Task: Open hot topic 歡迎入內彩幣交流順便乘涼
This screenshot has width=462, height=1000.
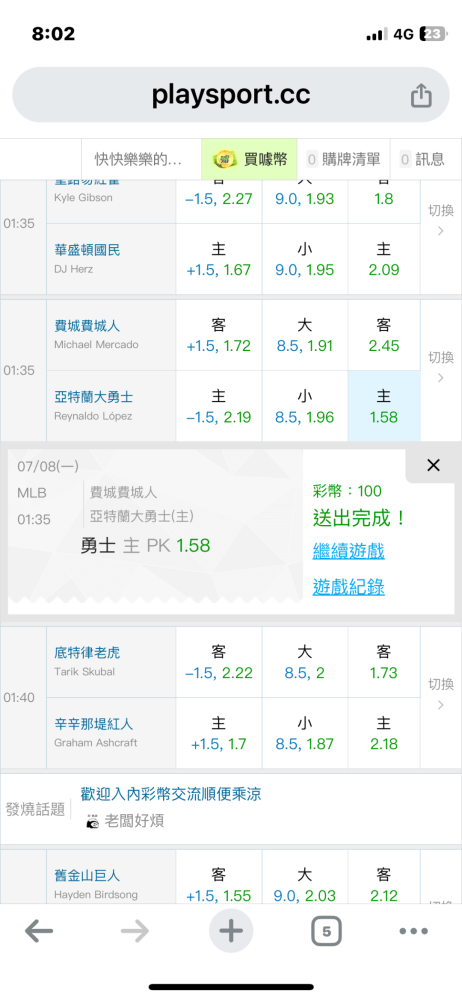Action: 170,794
